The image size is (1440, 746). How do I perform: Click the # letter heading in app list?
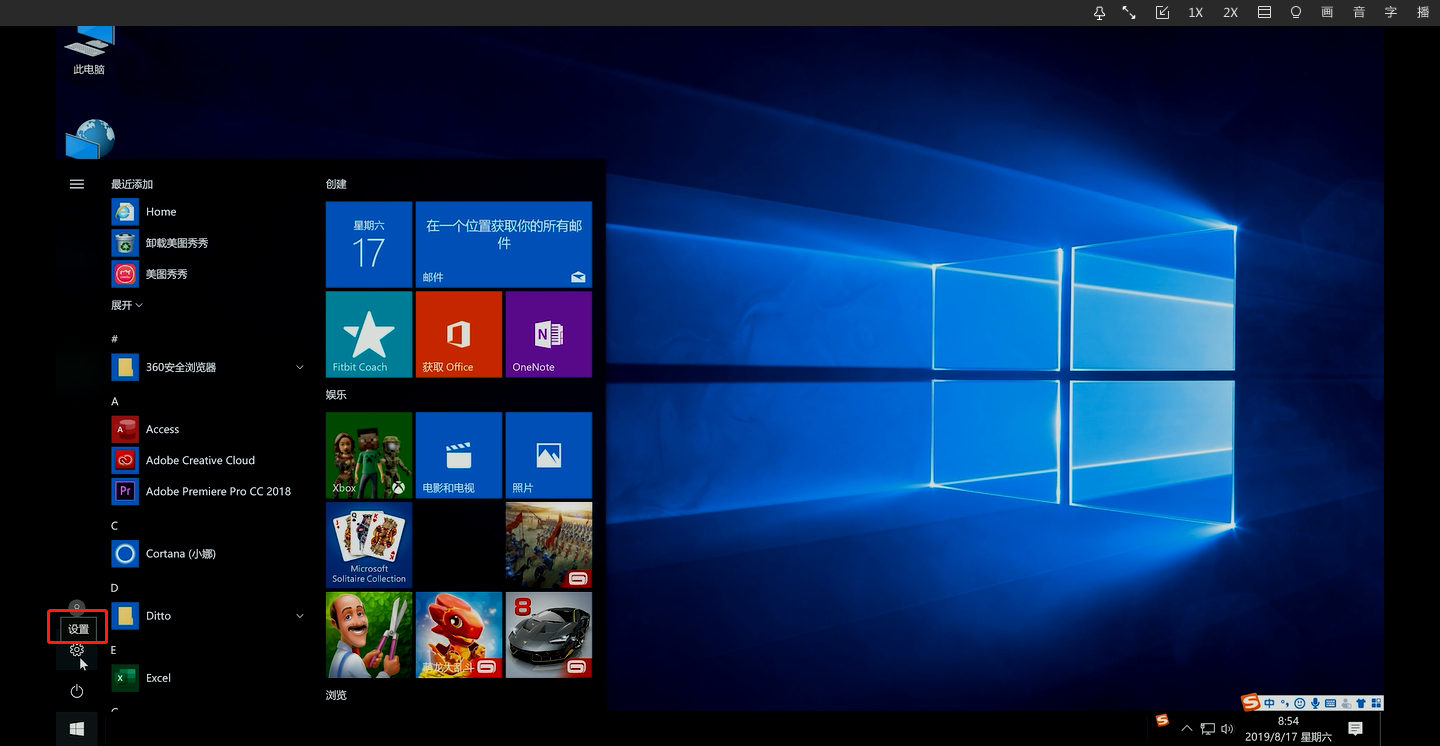(x=114, y=339)
